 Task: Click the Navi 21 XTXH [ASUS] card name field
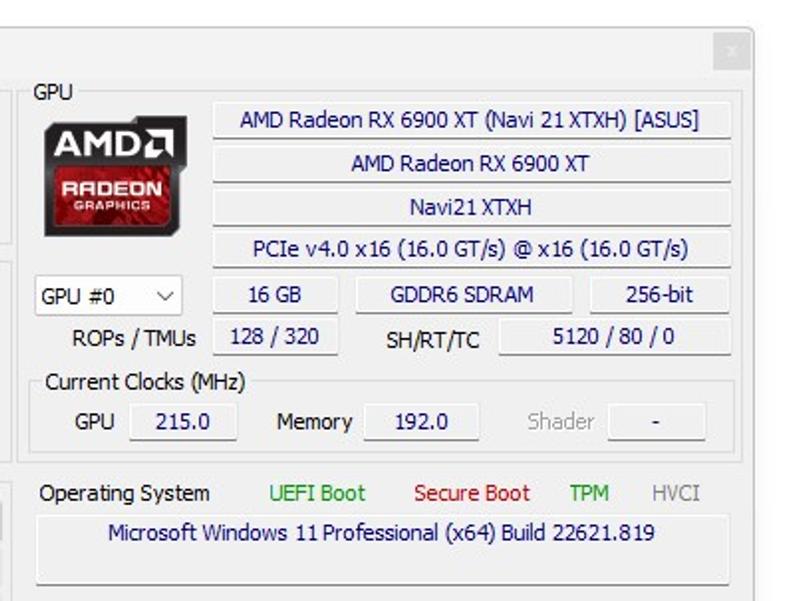click(x=470, y=120)
